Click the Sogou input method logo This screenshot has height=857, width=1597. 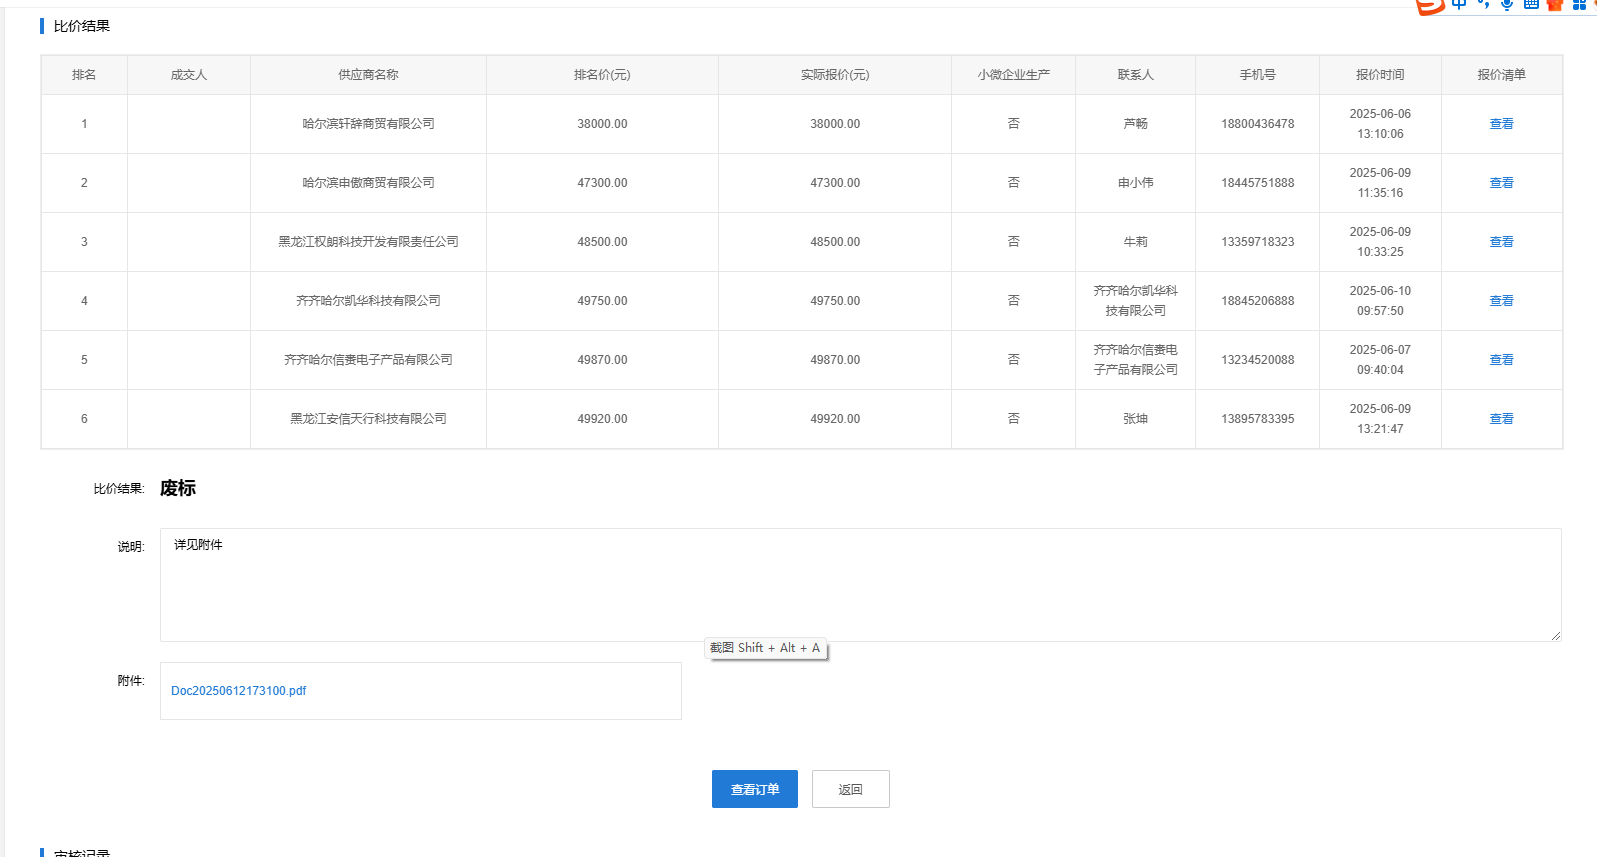tap(1430, 5)
